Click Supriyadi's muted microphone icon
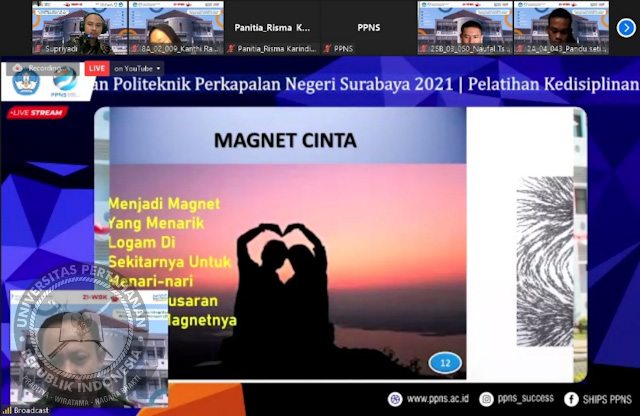Image resolution: width=640 pixels, height=416 pixels. point(39,49)
